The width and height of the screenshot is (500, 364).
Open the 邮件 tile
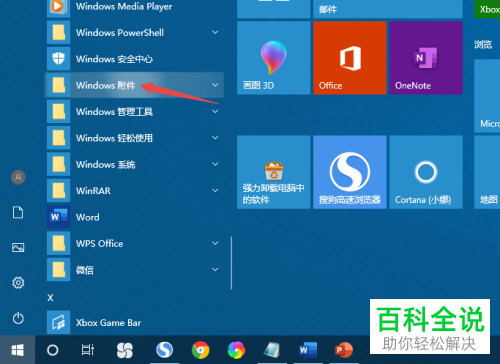click(x=388, y=9)
